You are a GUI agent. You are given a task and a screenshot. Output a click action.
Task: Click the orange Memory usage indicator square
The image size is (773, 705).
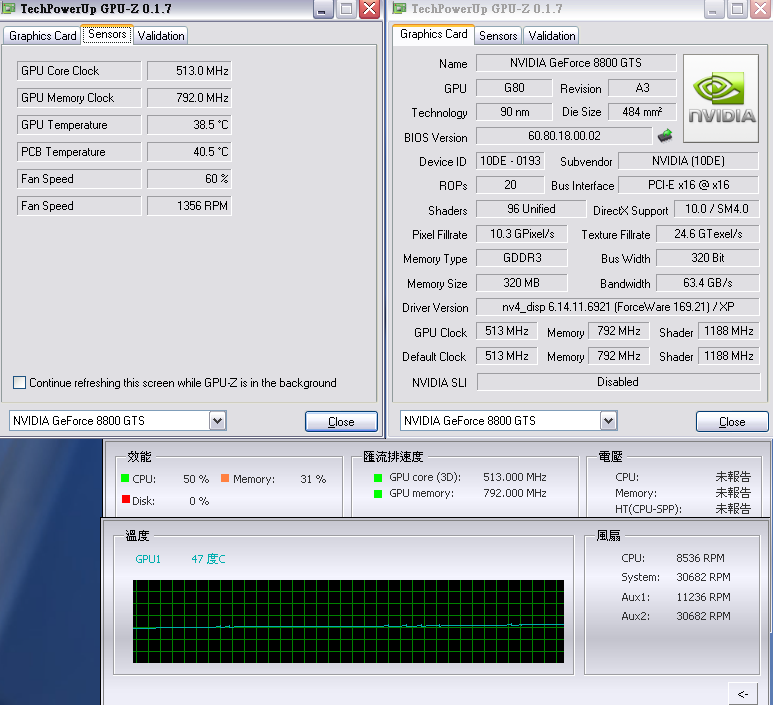coord(226,479)
